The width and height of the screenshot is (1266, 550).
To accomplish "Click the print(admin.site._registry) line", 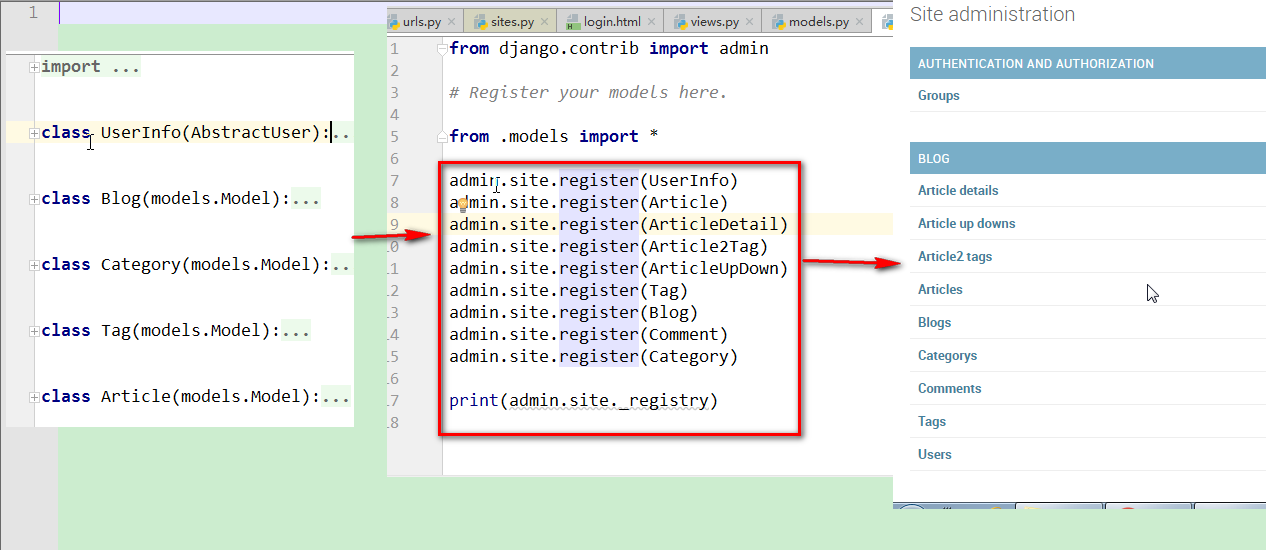I will click(583, 401).
